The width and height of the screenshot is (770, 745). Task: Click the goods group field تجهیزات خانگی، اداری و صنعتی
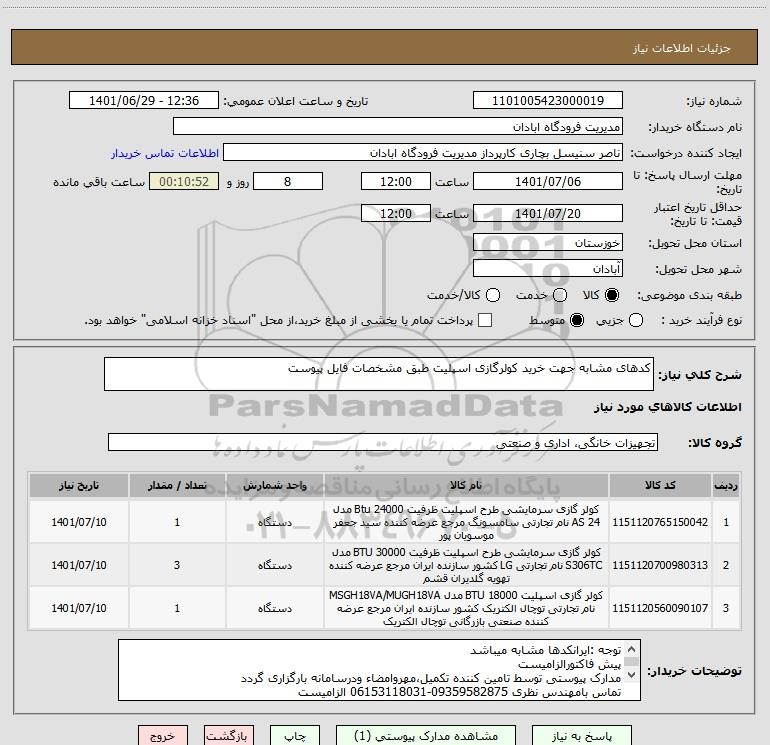tap(383, 442)
